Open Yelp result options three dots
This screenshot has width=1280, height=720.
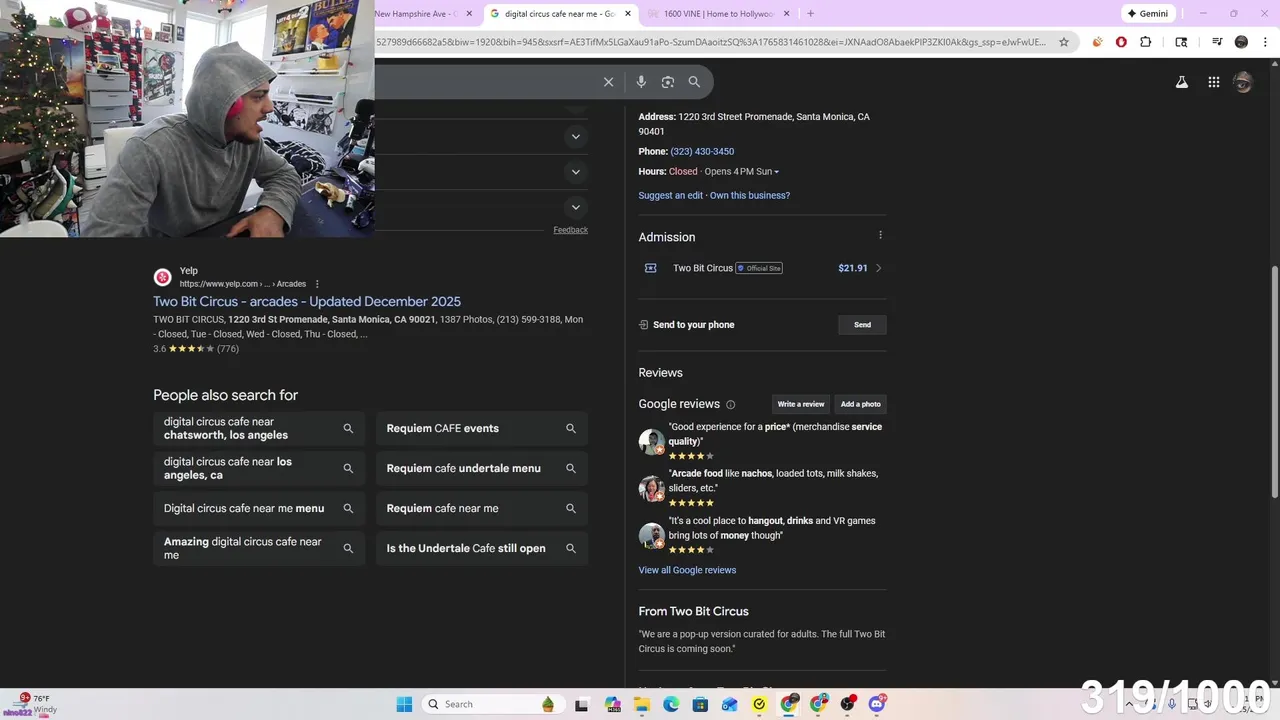click(317, 284)
